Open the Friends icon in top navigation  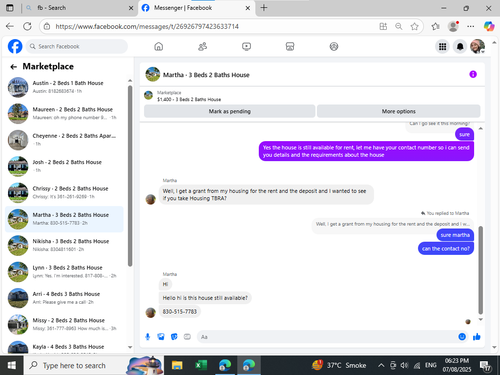(x=202, y=46)
